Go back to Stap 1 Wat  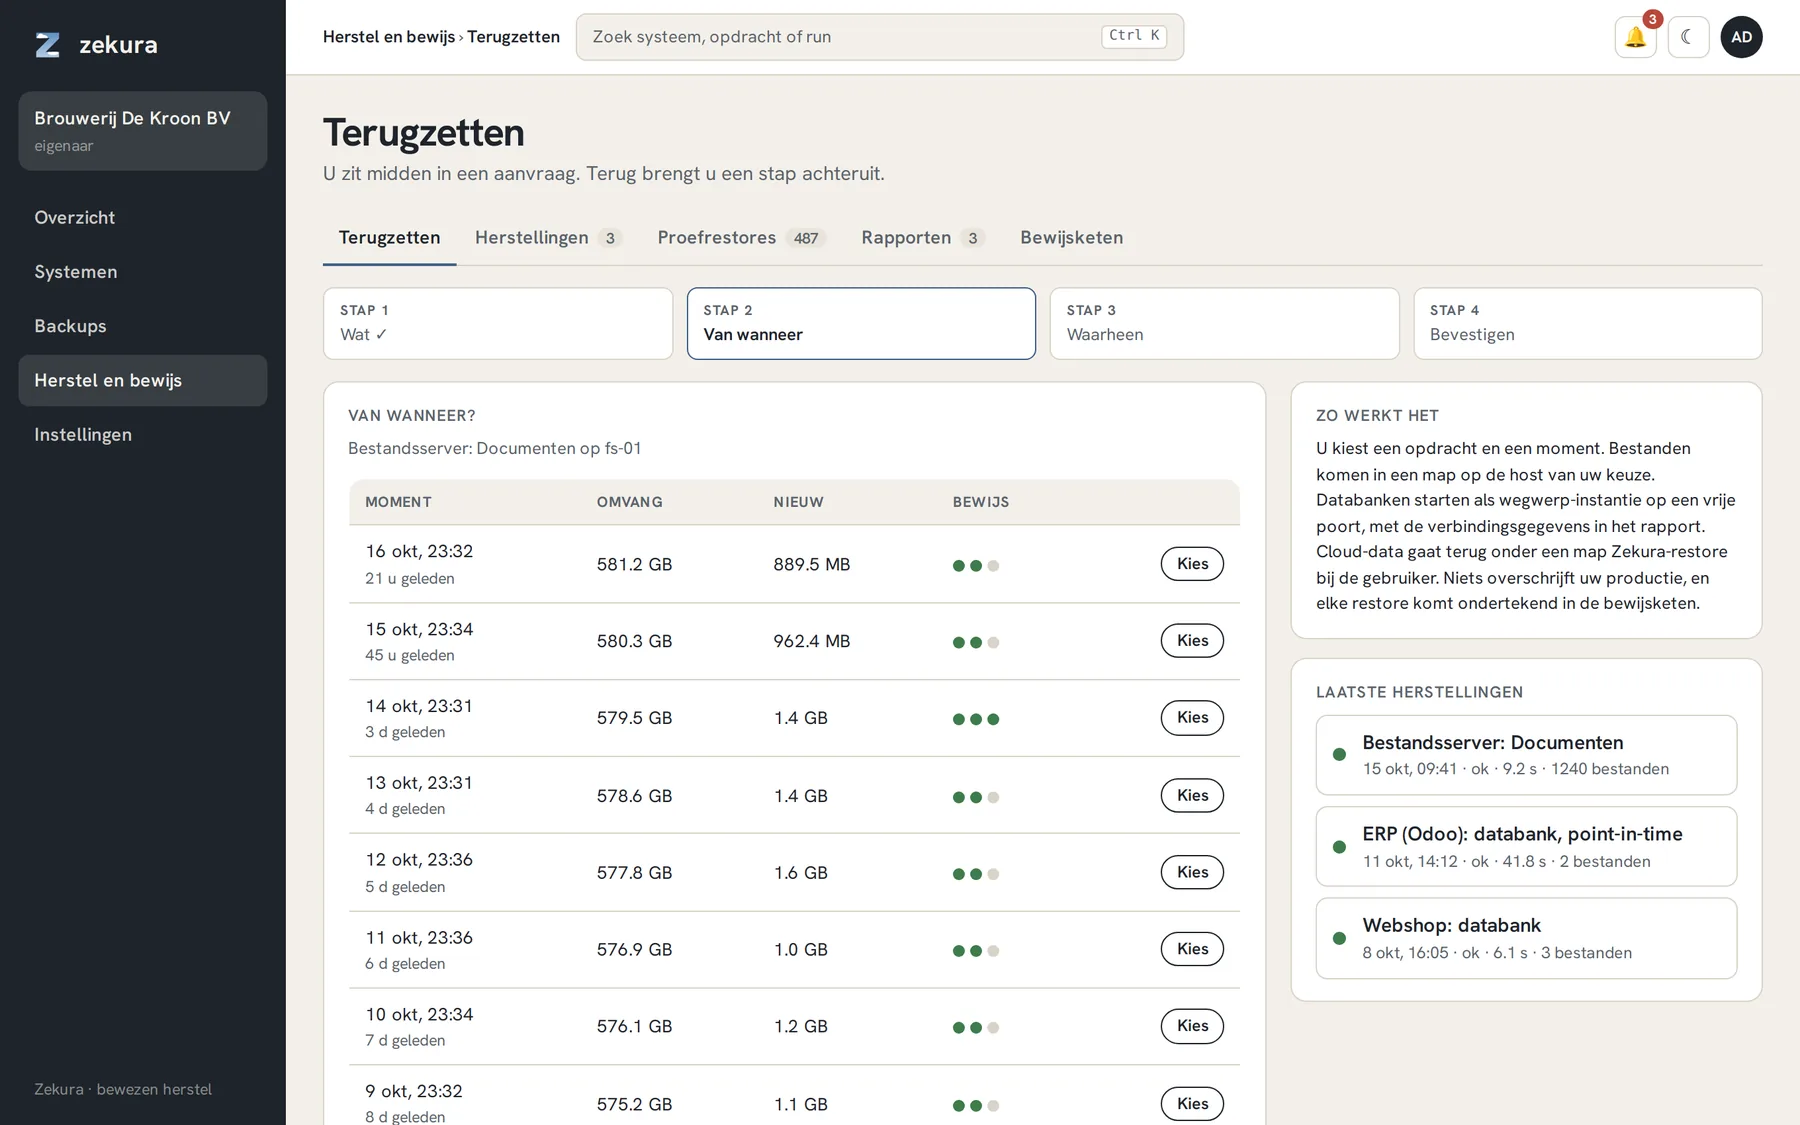pyautogui.click(x=498, y=323)
